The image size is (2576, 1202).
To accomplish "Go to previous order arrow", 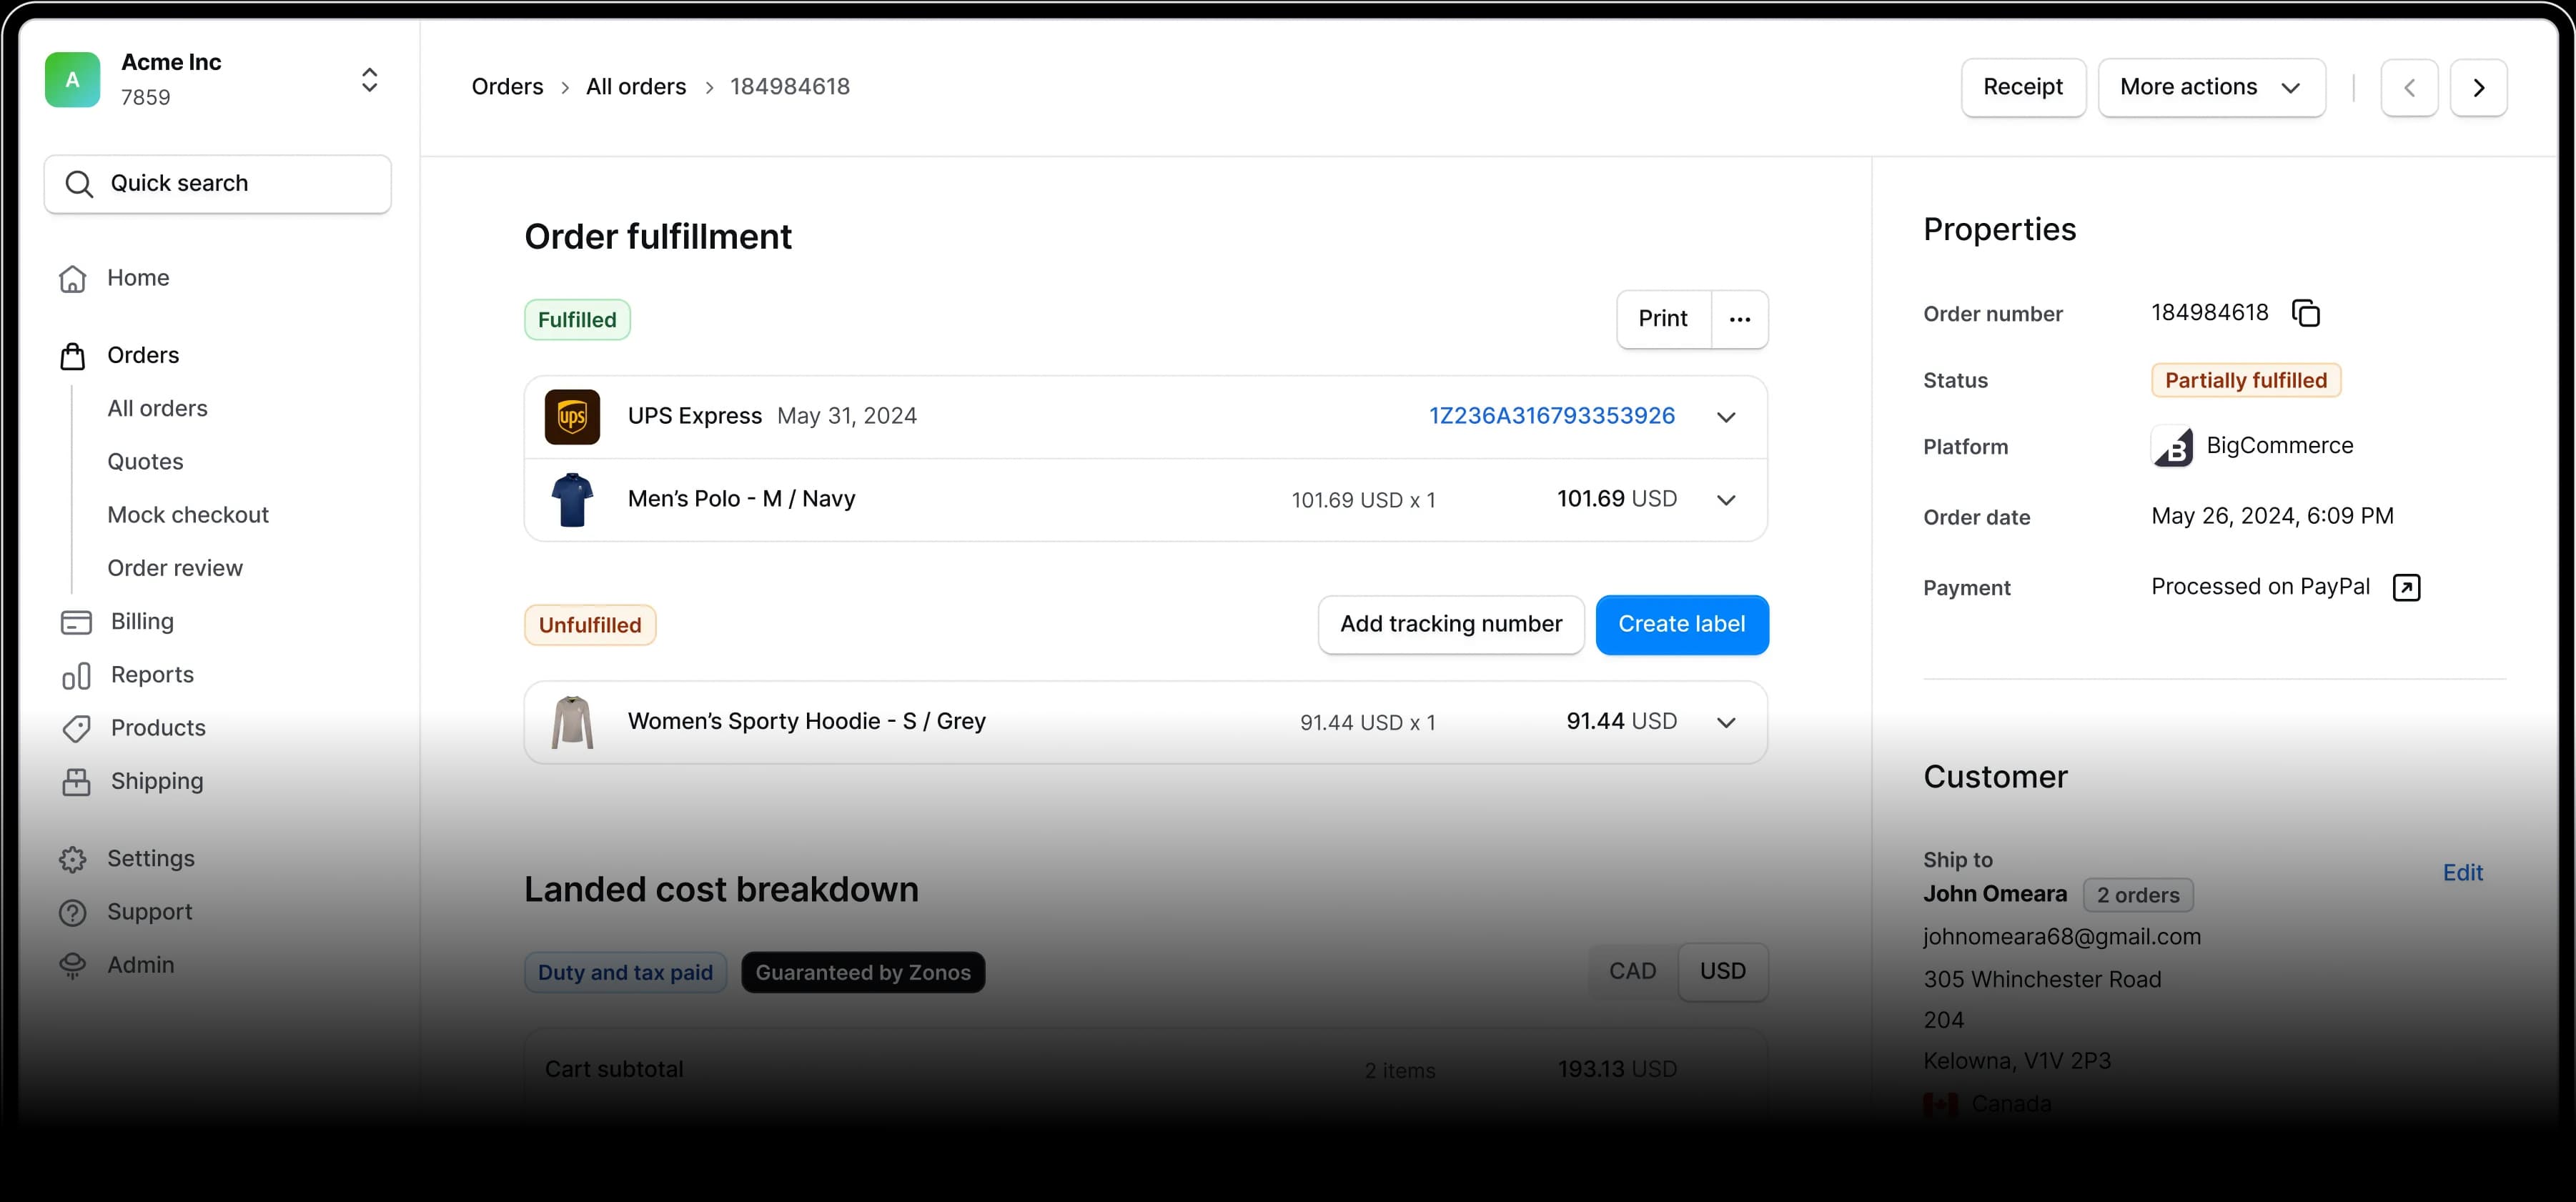I will 2409,88.
